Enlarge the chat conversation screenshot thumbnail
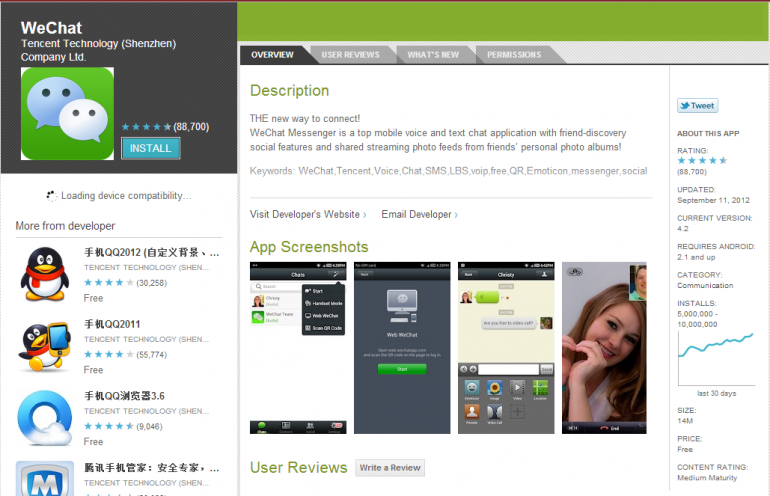 [x=505, y=347]
